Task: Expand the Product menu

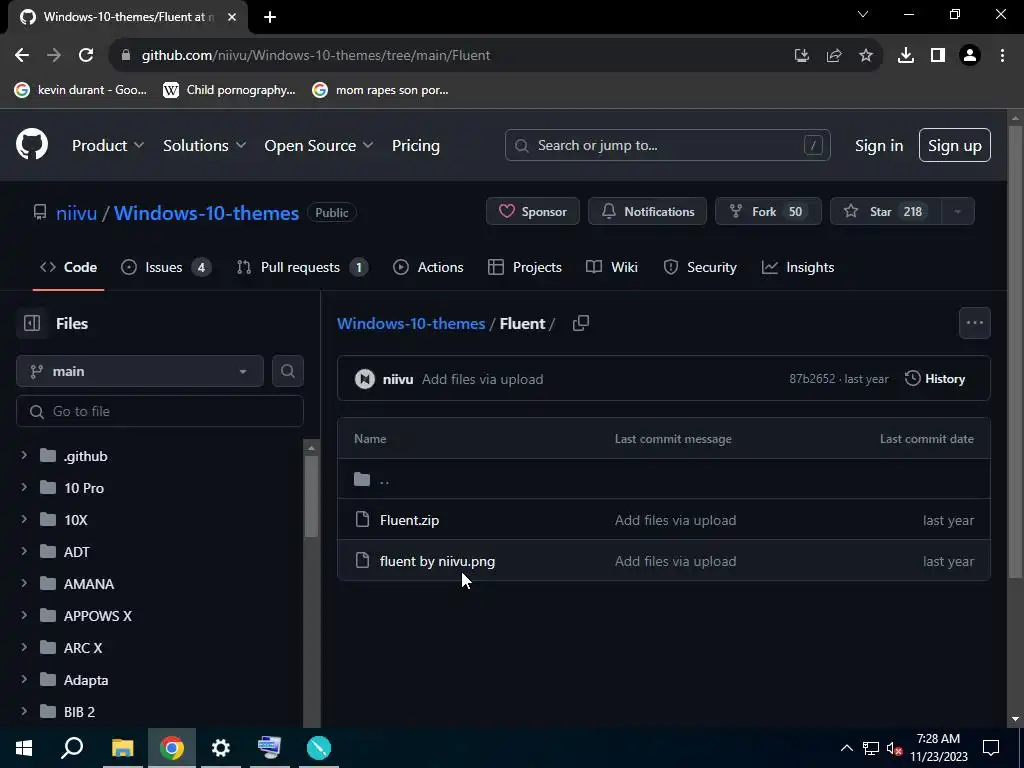Action: coord(108,146)
